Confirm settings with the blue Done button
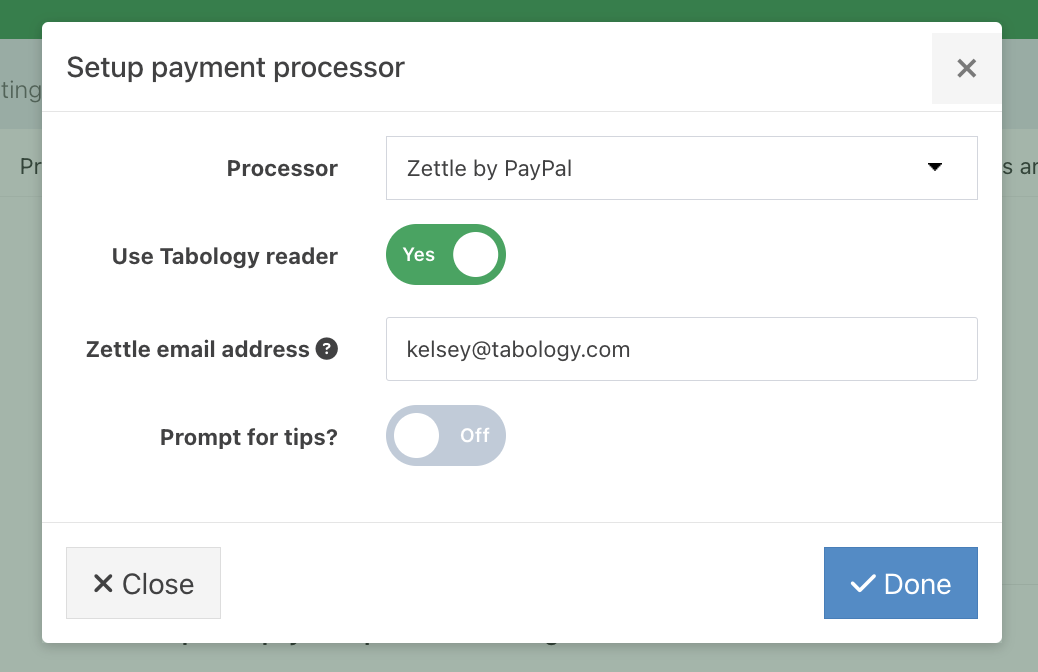Screen dimensions: 1038x672 click(x=900, y=583)
